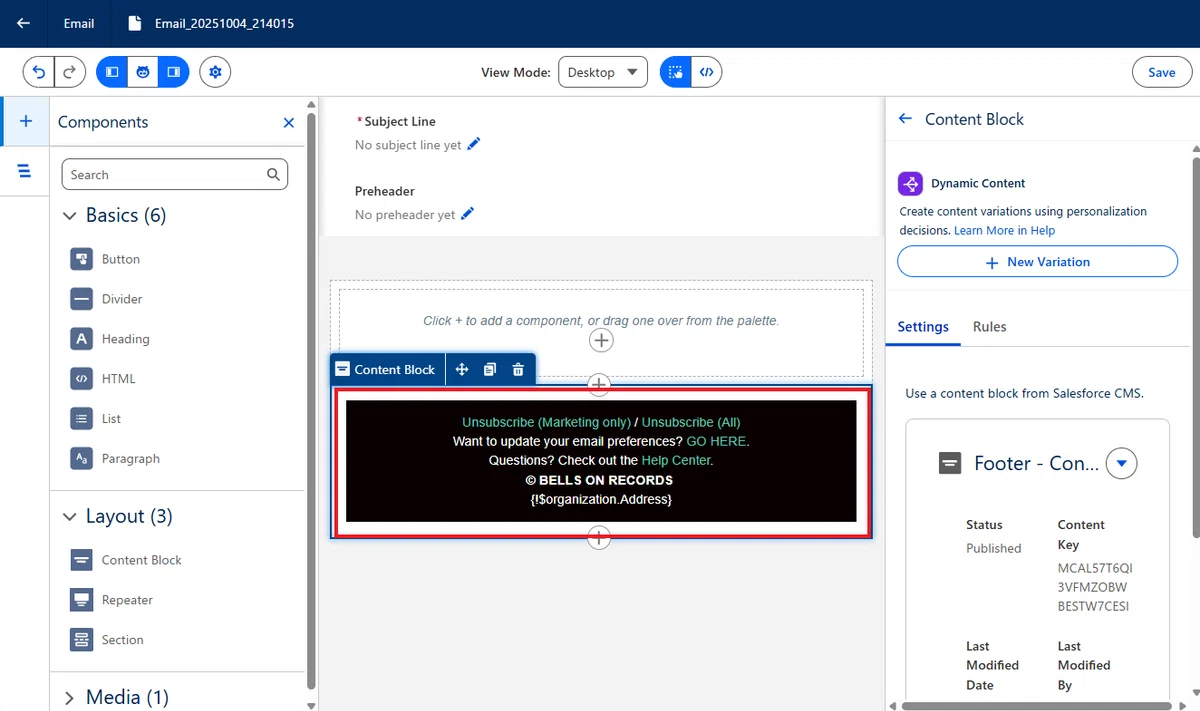Viewport: 1200px width, 711px height.
Task: Click the Email breadcrumb in header
Action: tap(79, 23)
